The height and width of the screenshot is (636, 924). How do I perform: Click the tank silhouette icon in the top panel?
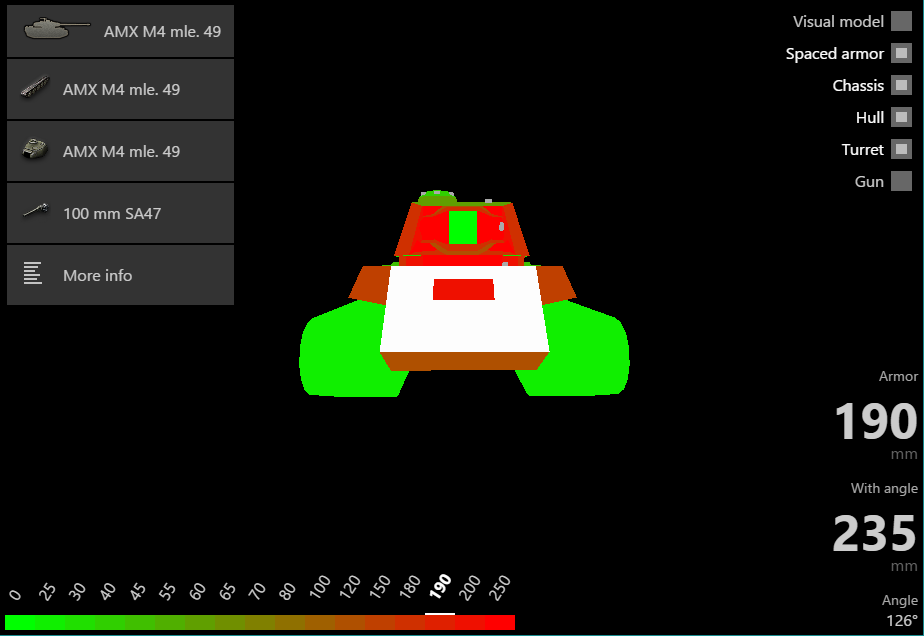tap(57, 28)
